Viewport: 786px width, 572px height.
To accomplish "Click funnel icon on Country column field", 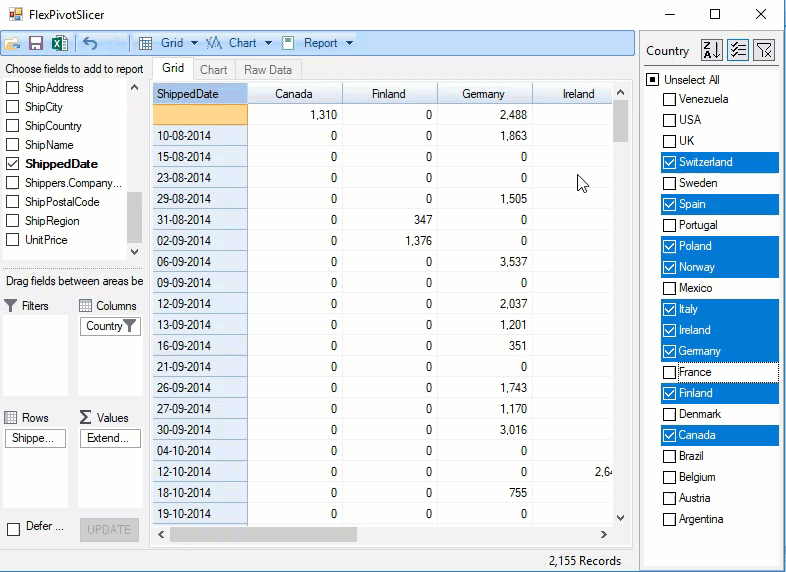I will 131,326.
